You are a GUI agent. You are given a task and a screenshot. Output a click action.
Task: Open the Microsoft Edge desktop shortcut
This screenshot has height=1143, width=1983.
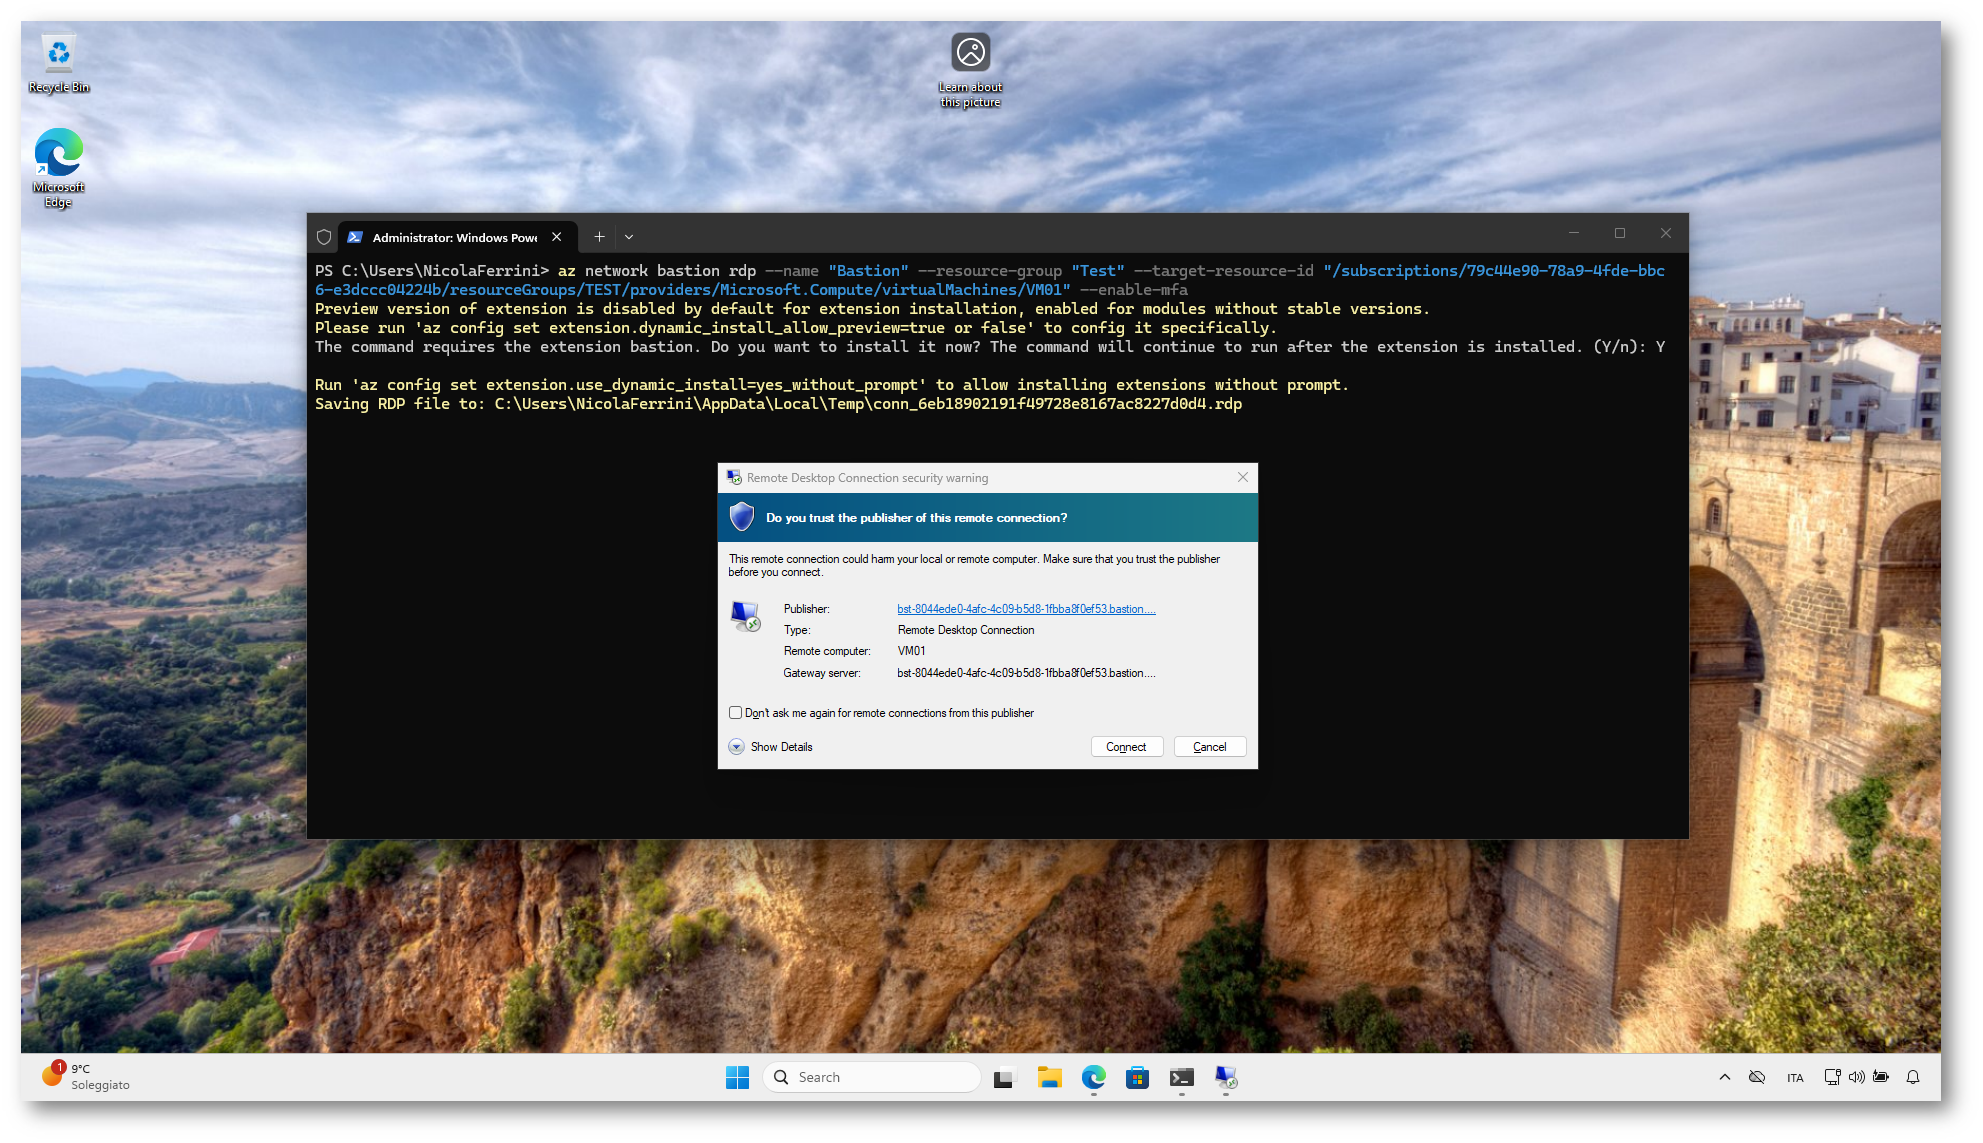point(58,166)
